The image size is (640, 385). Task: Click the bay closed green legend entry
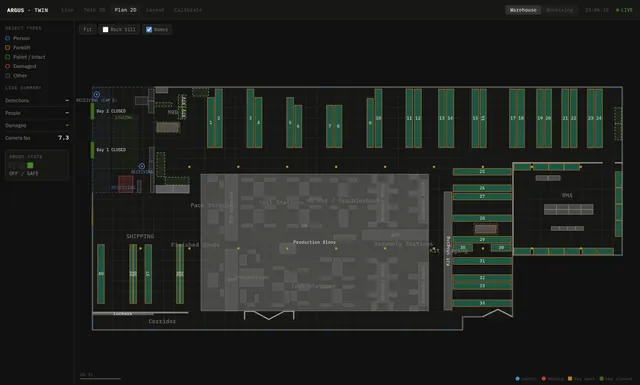[x=616, y=379]
